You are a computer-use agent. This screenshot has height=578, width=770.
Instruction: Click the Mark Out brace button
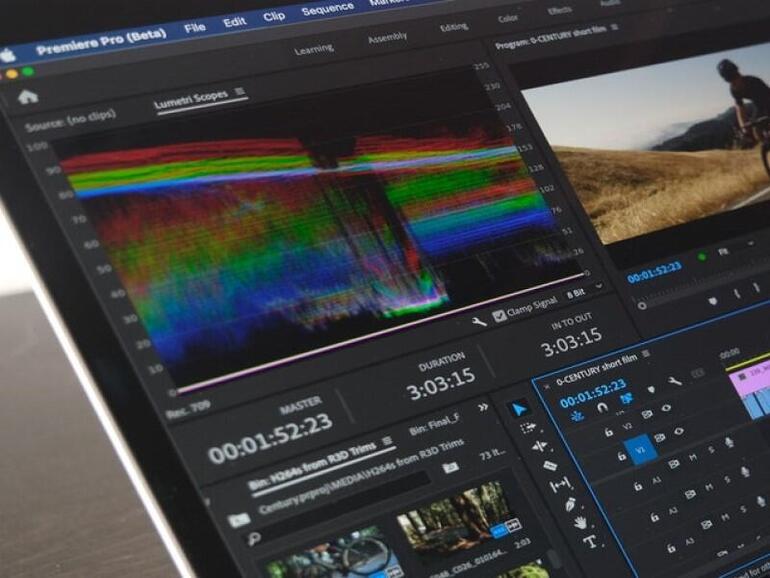pyautogui.click(x=757, y=289)
